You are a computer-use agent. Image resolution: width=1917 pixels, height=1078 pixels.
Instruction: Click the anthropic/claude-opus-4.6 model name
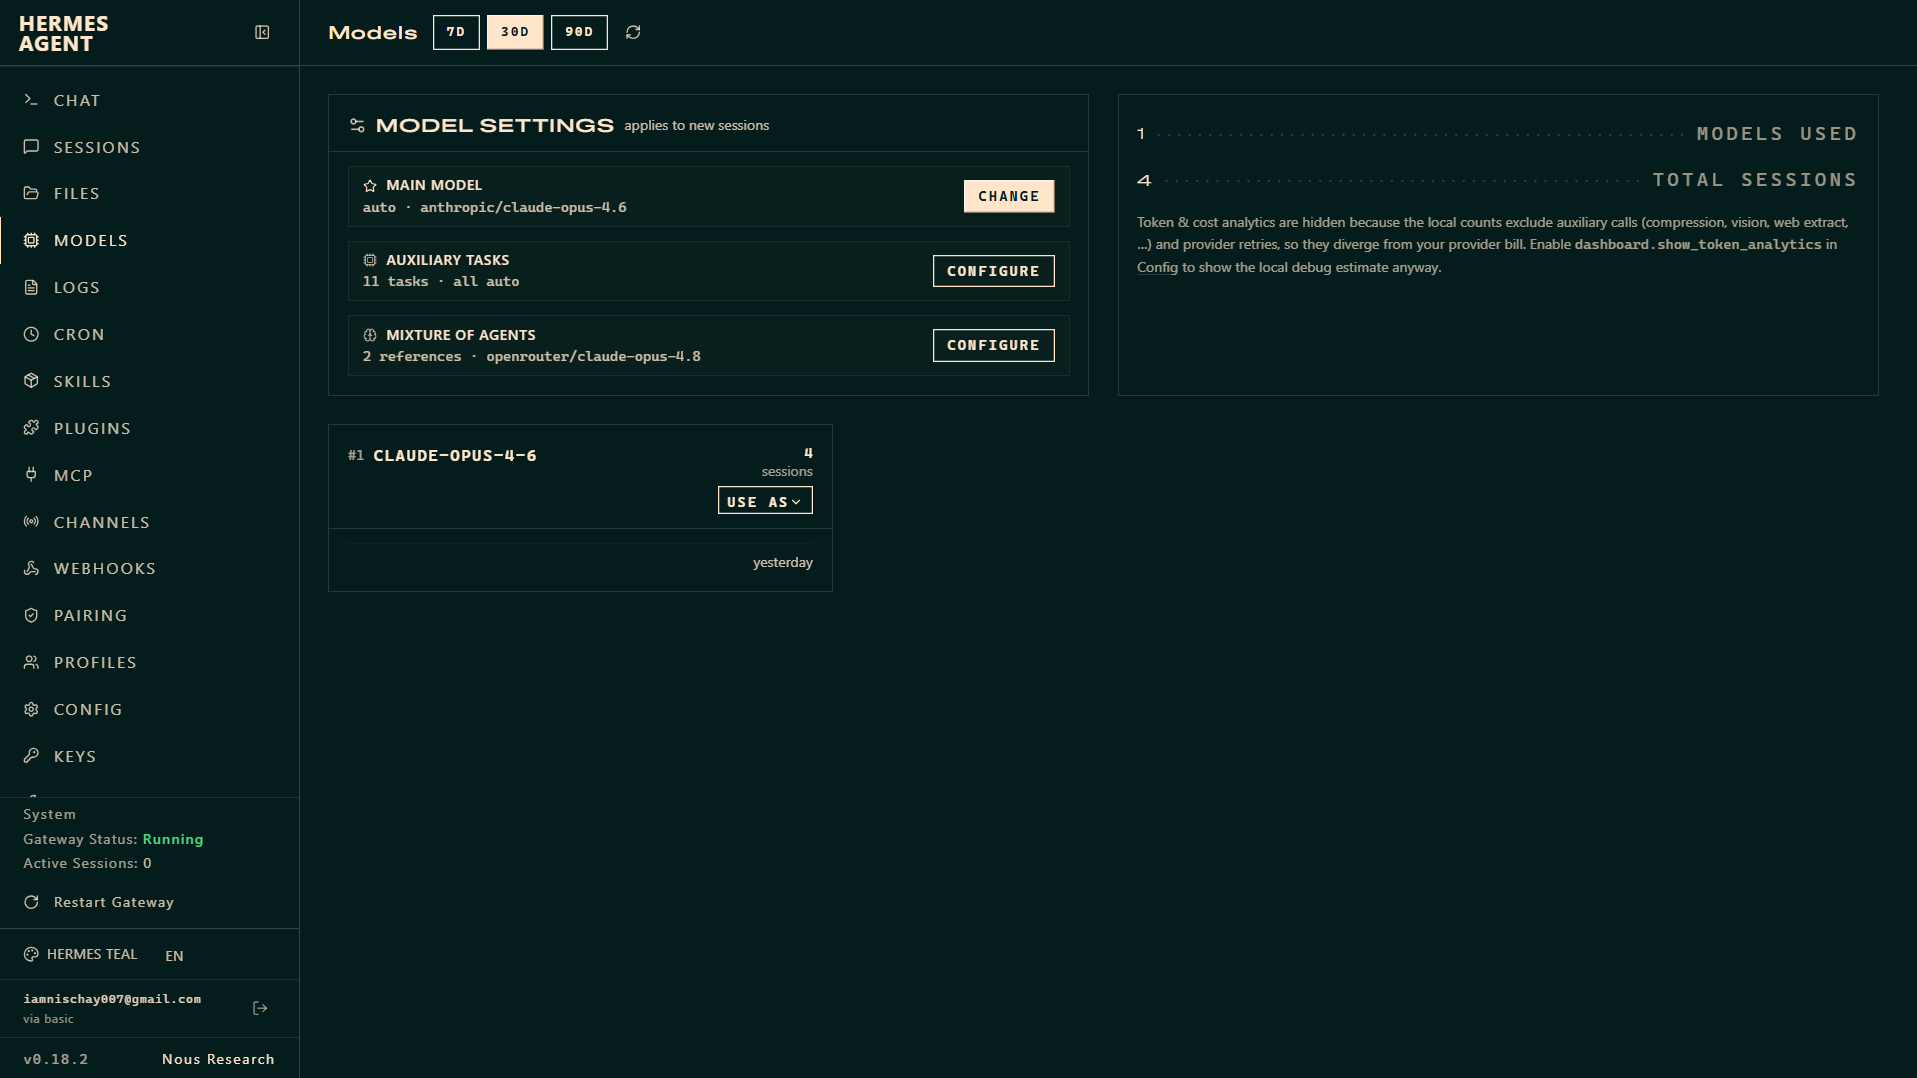[x=523, y=208]
